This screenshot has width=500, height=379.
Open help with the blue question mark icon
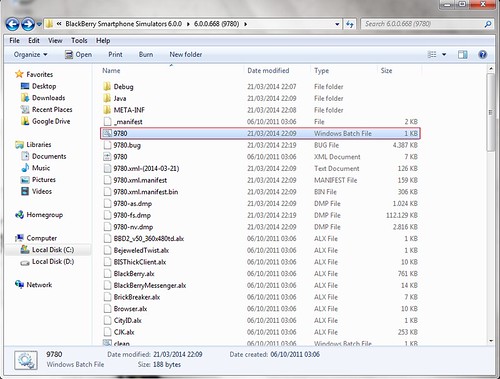tap(482, 54)
